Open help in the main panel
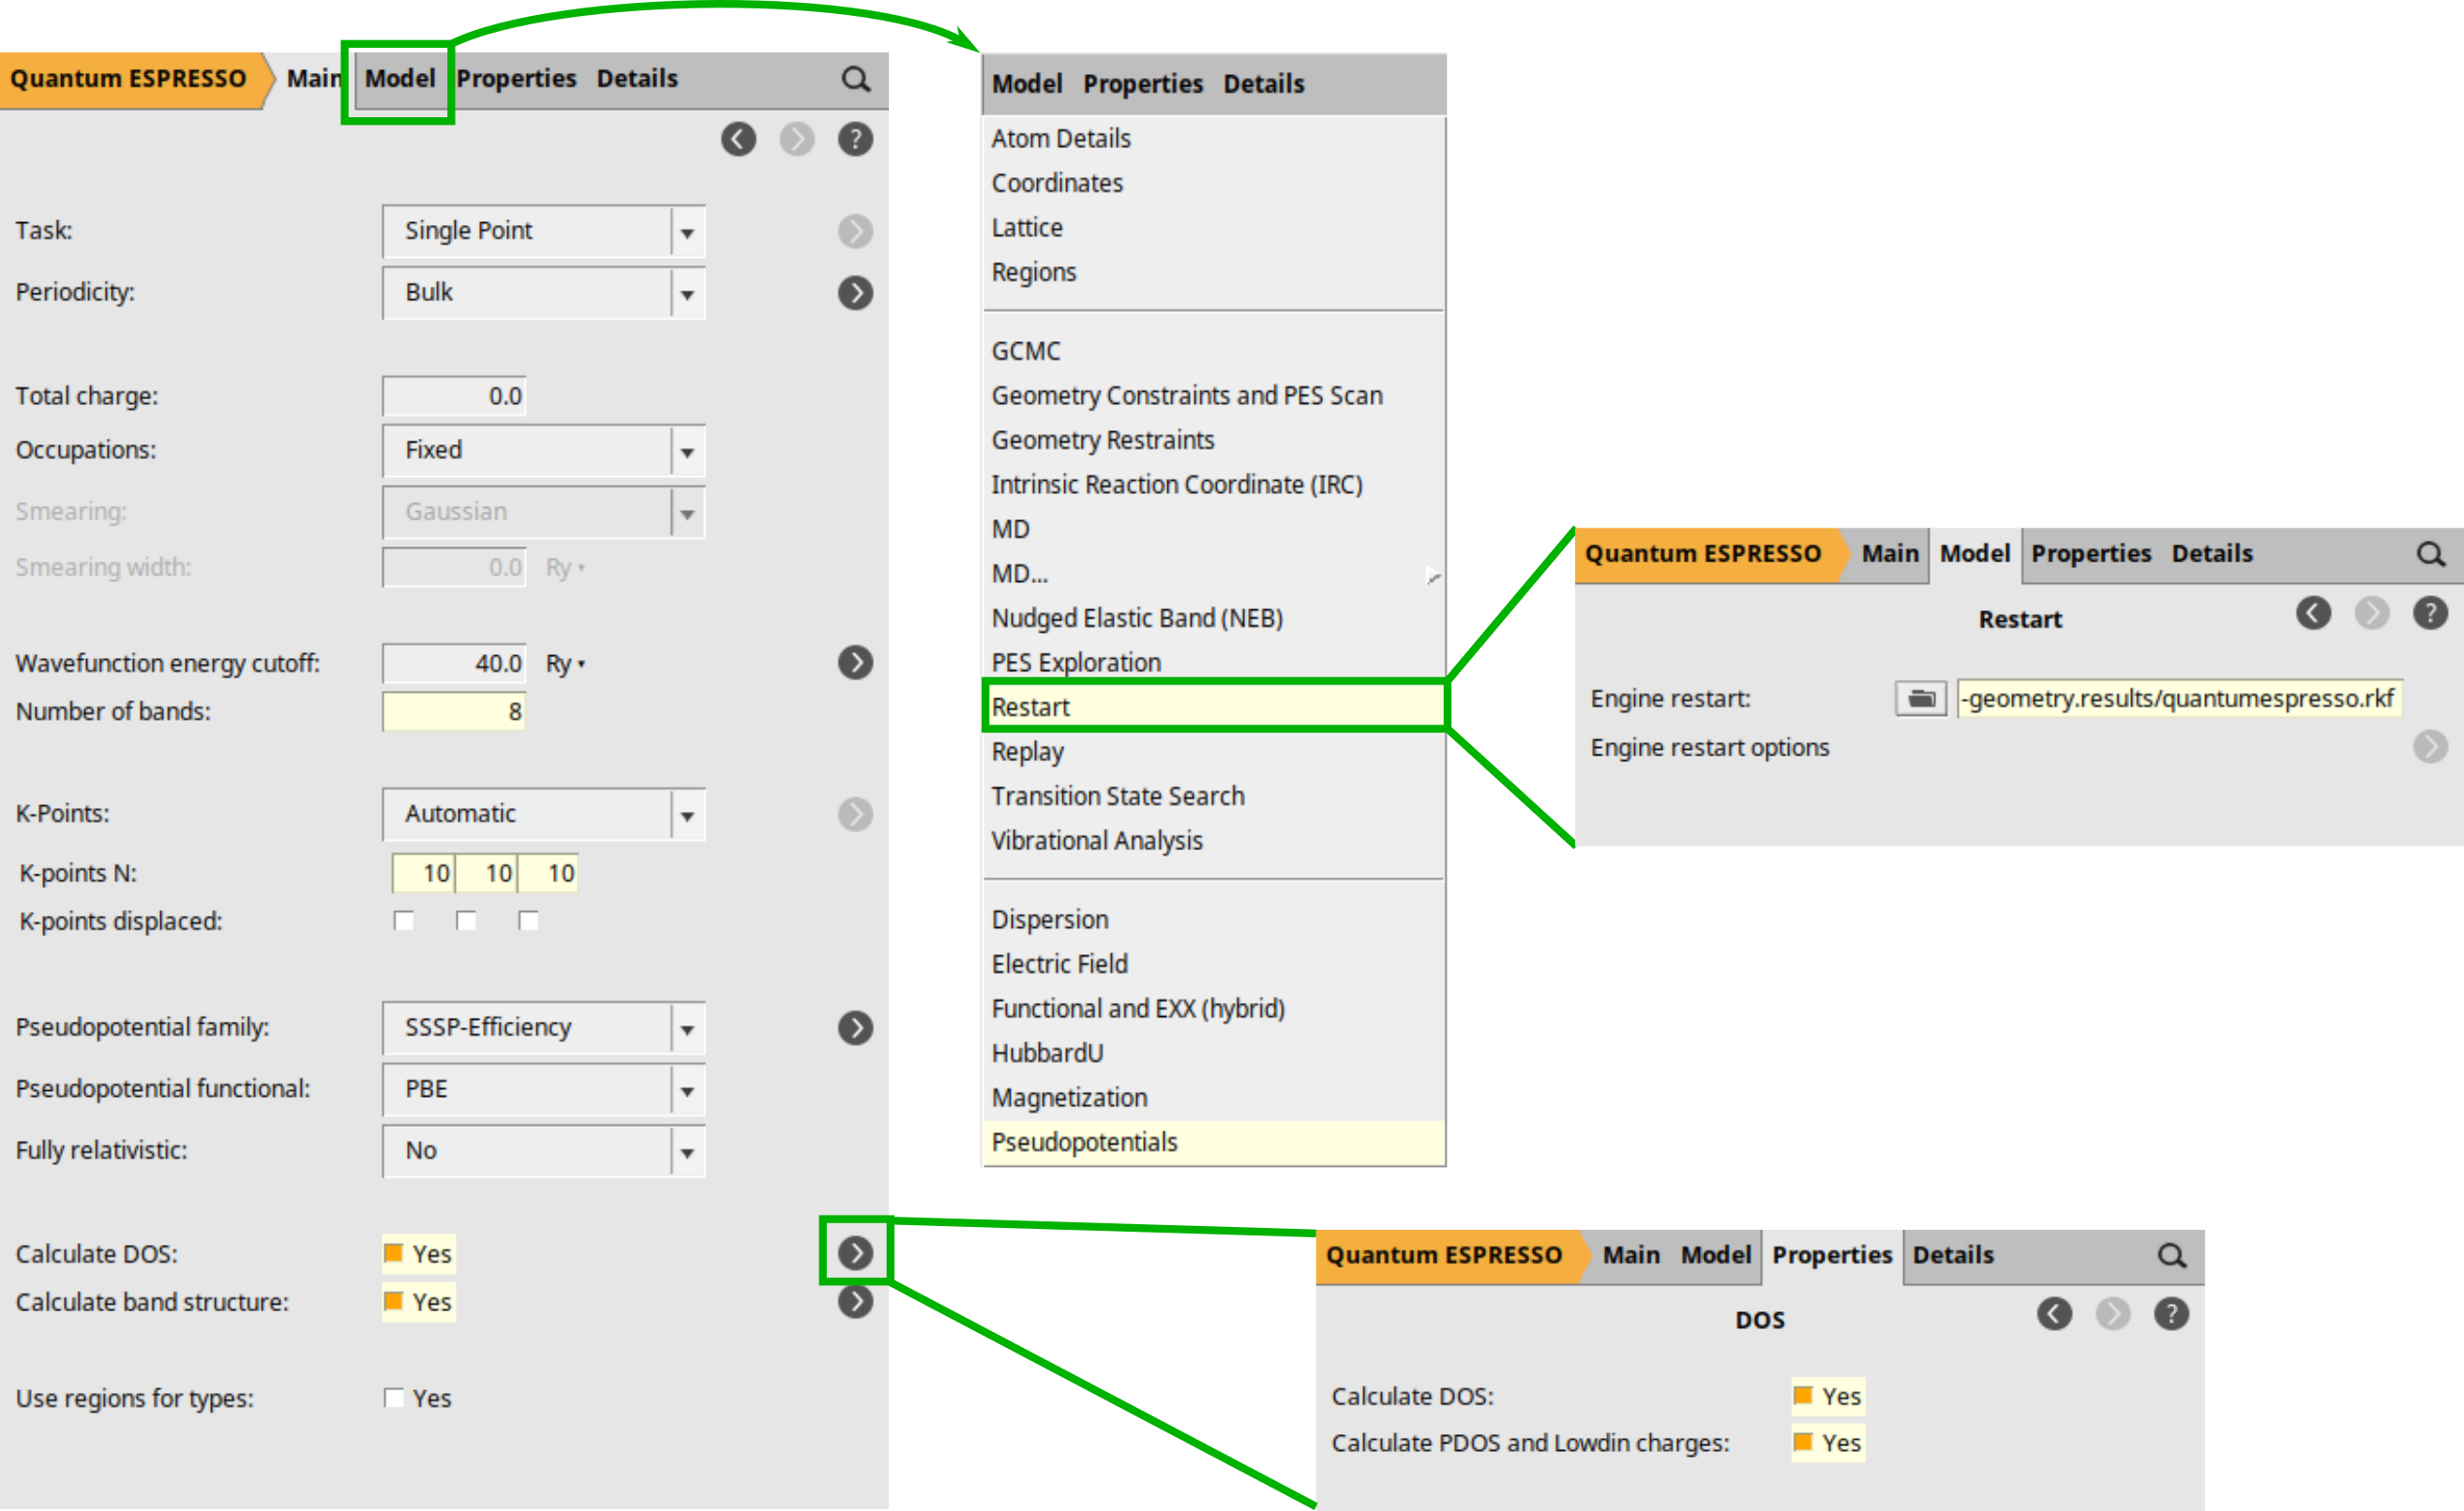Image resolution: width=2464 pixels, height=1511 pixels. coord(855,139)
